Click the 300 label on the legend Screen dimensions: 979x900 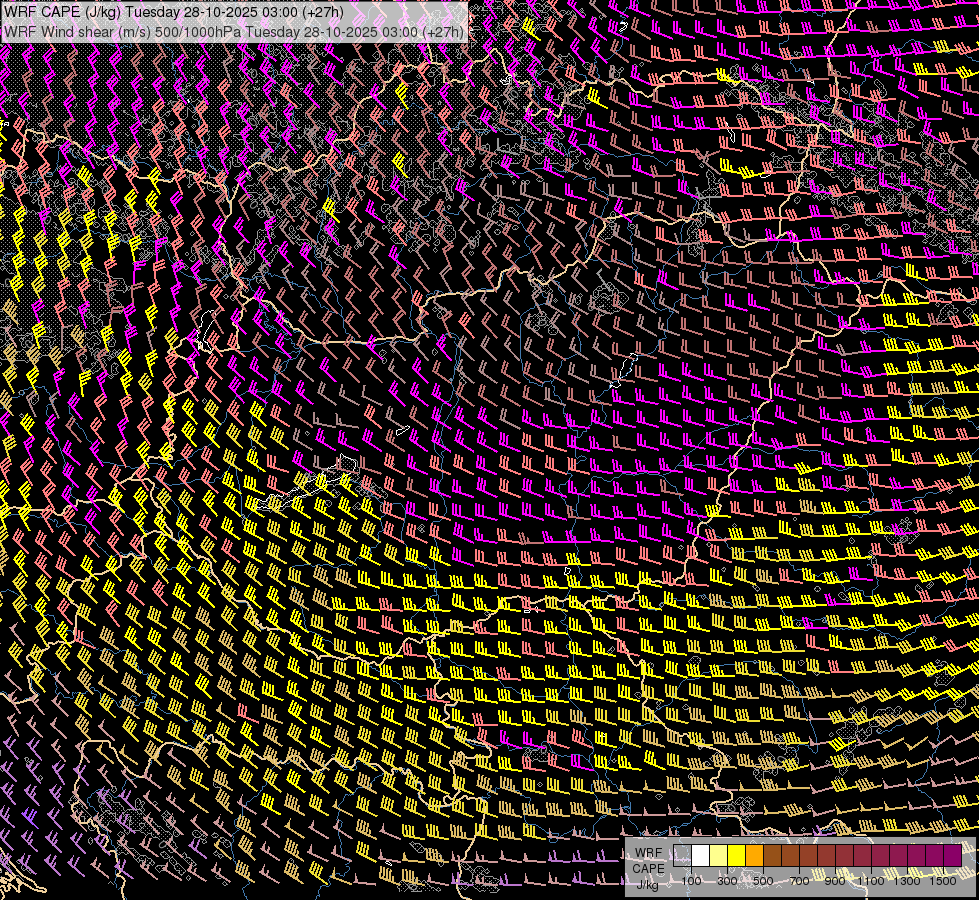(727, 881)
